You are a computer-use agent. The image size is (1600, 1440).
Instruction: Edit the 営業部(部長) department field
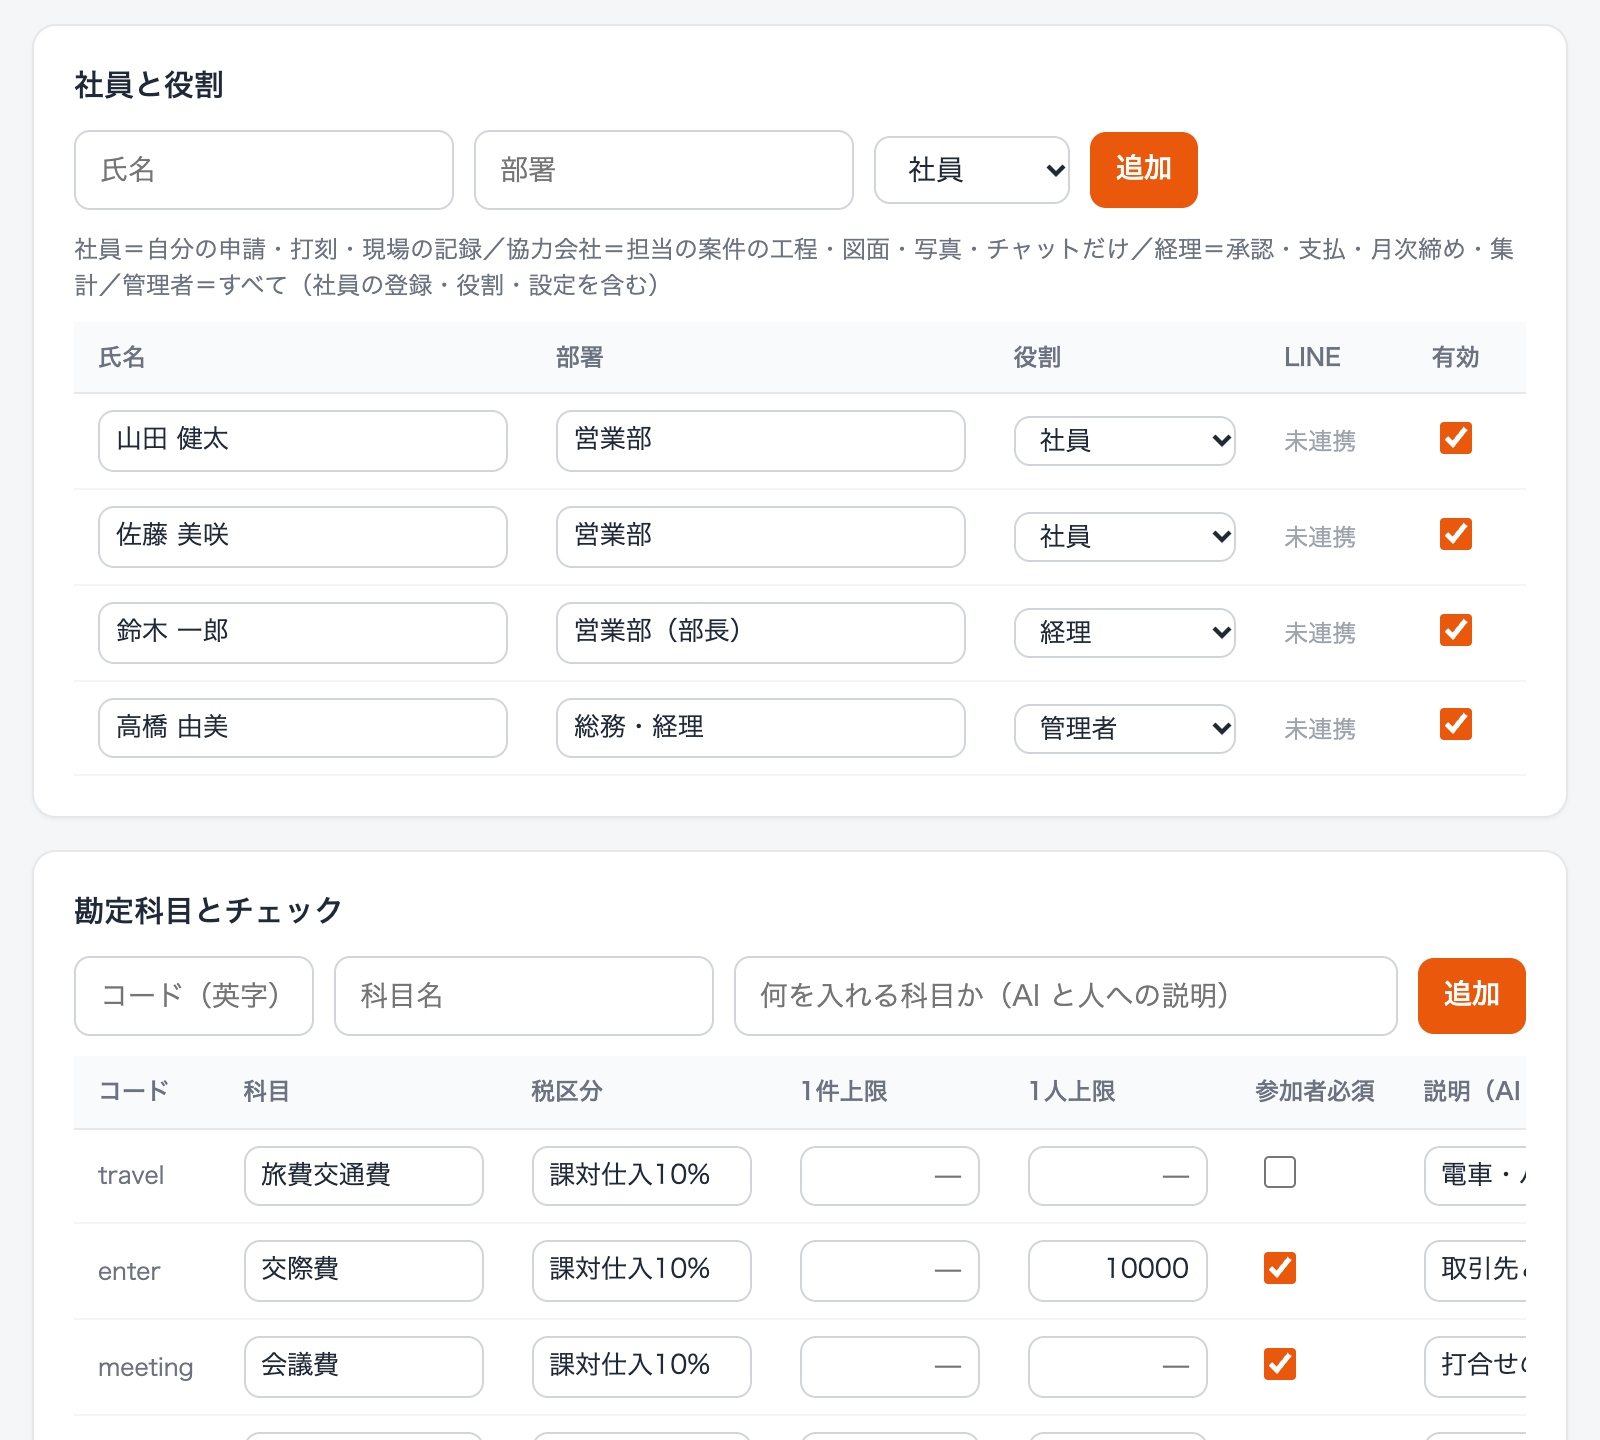pos(761,633)
